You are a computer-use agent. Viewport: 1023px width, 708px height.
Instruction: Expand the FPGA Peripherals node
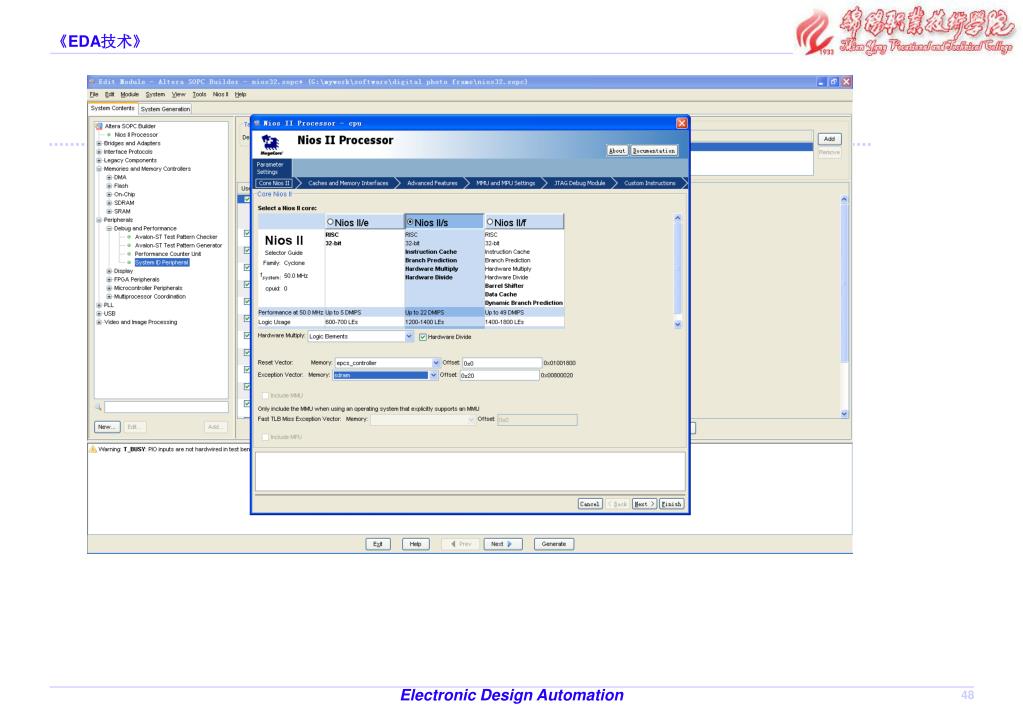[110, 280]
